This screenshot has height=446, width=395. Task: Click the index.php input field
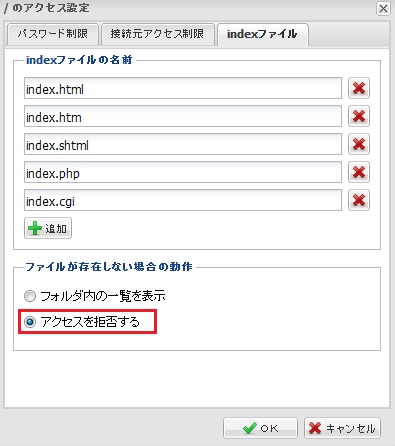183,172
